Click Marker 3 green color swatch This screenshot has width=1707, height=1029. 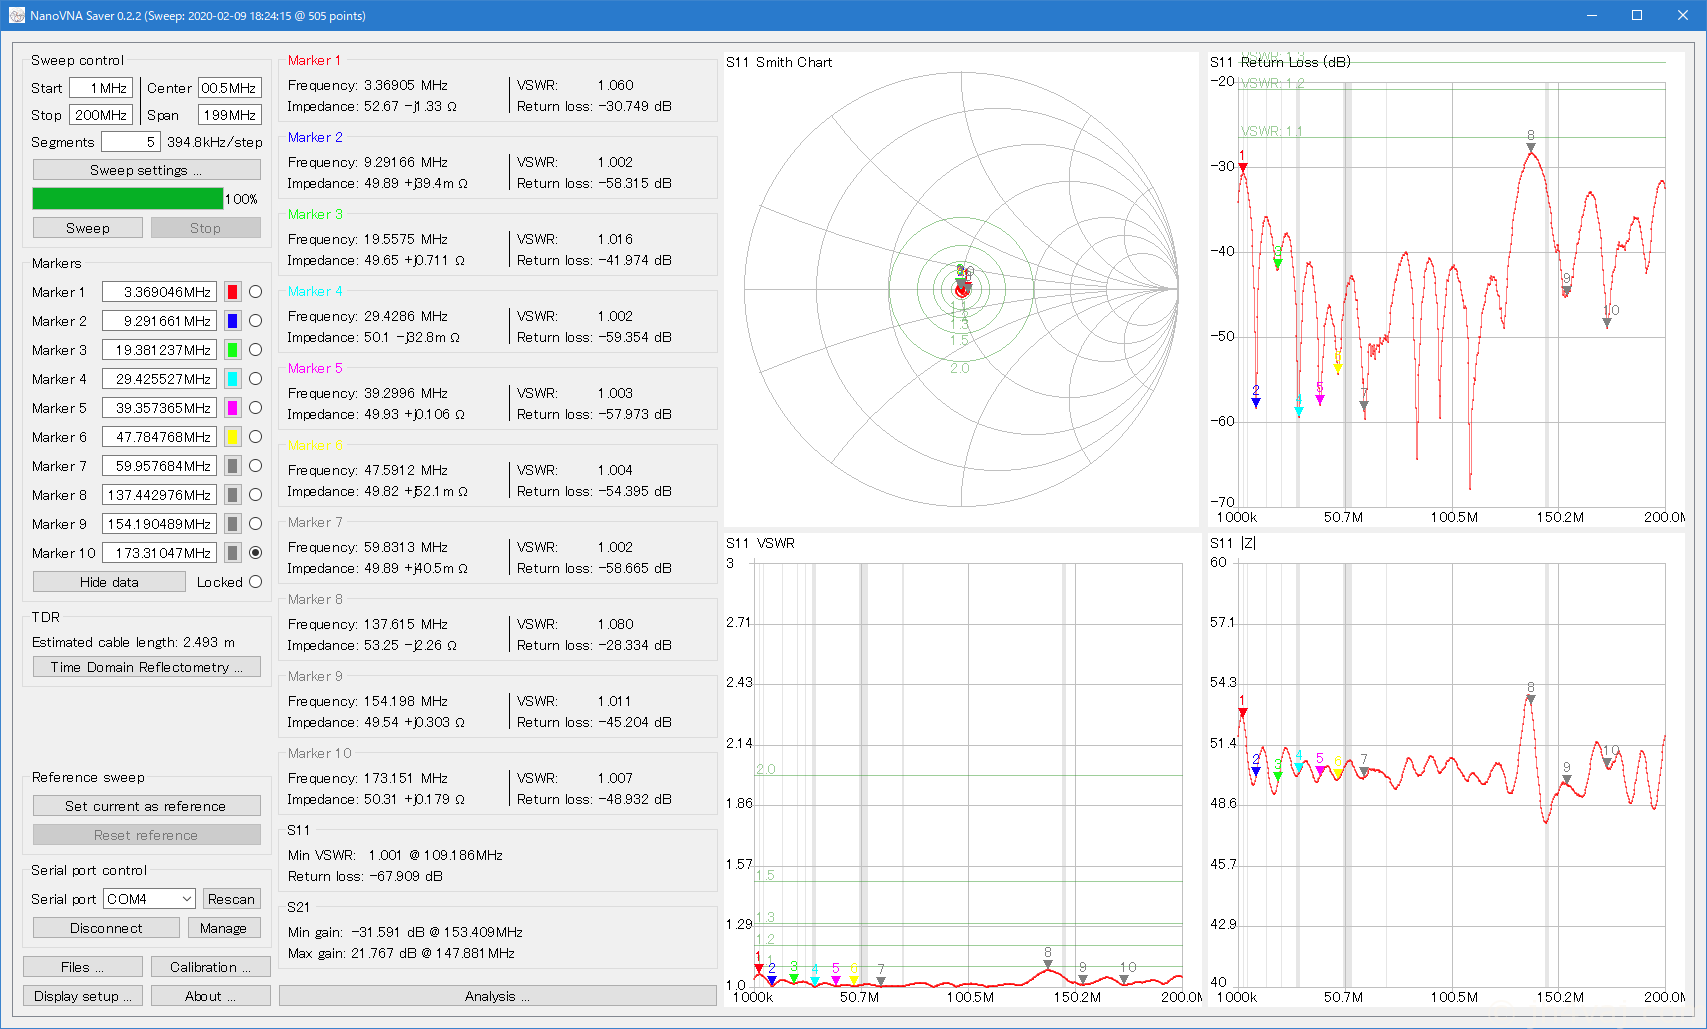tap(232, 350)
